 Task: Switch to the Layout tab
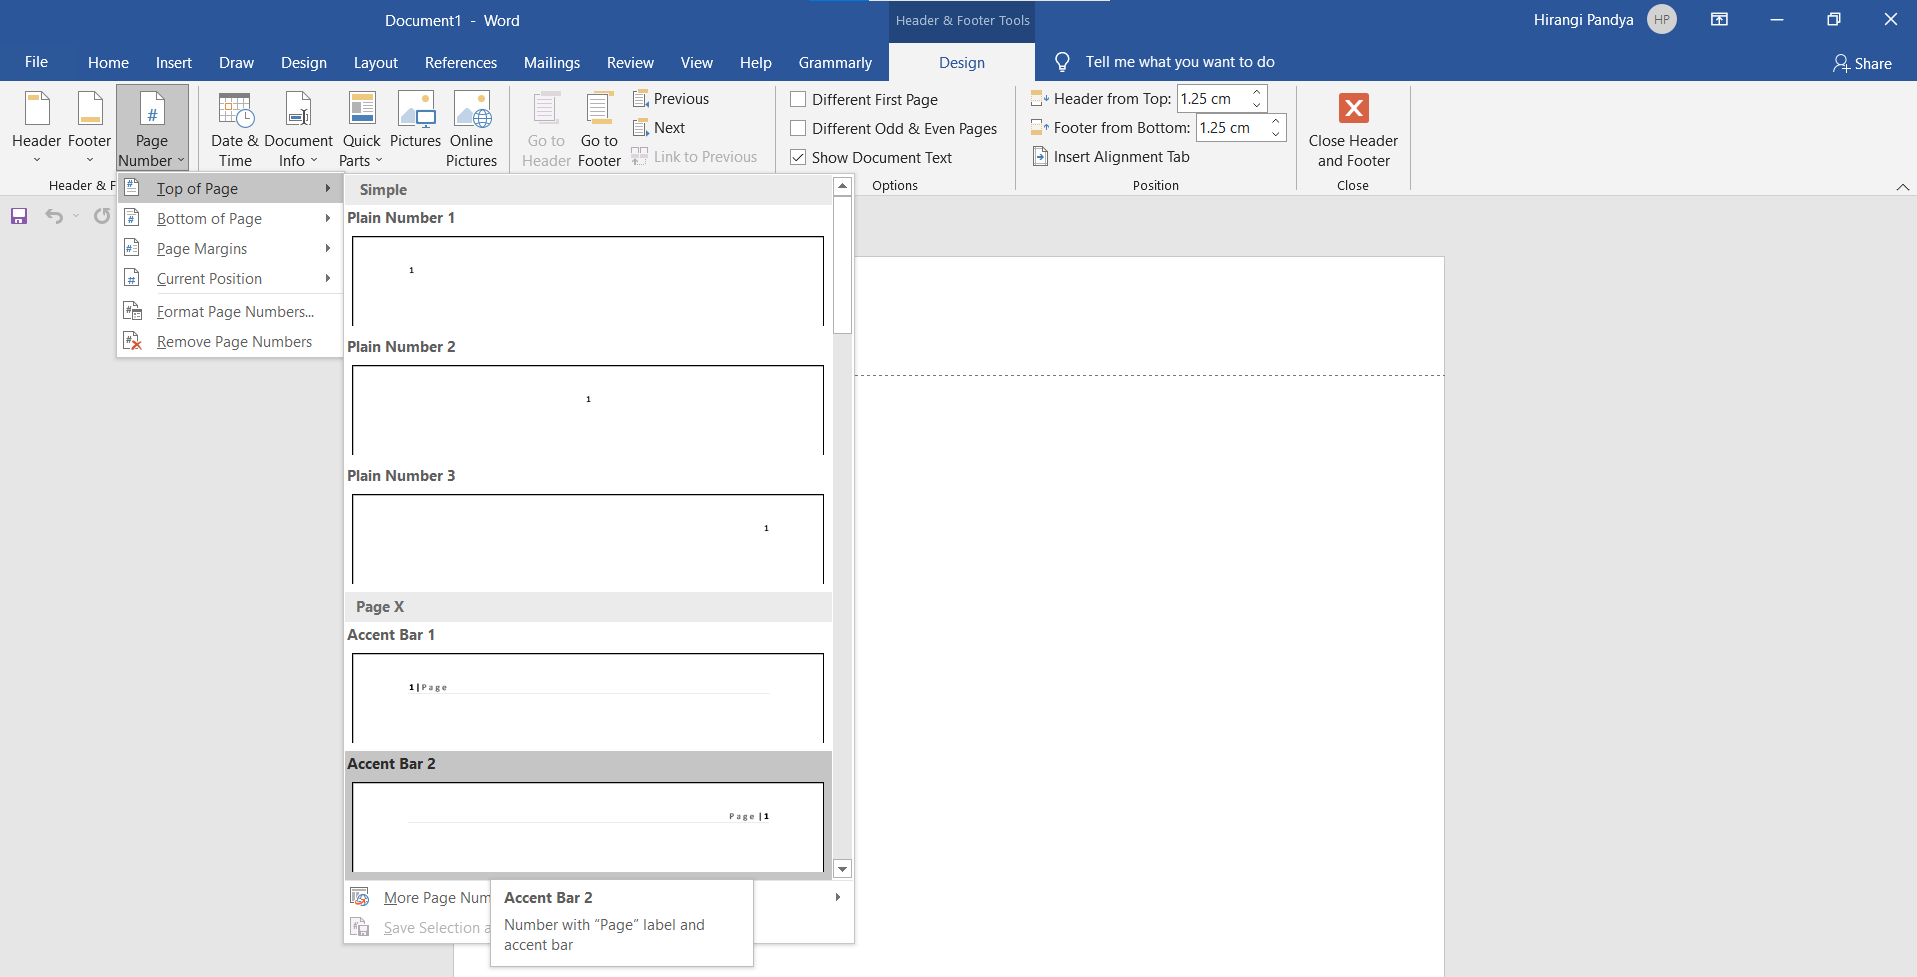[x=376, y=63]
